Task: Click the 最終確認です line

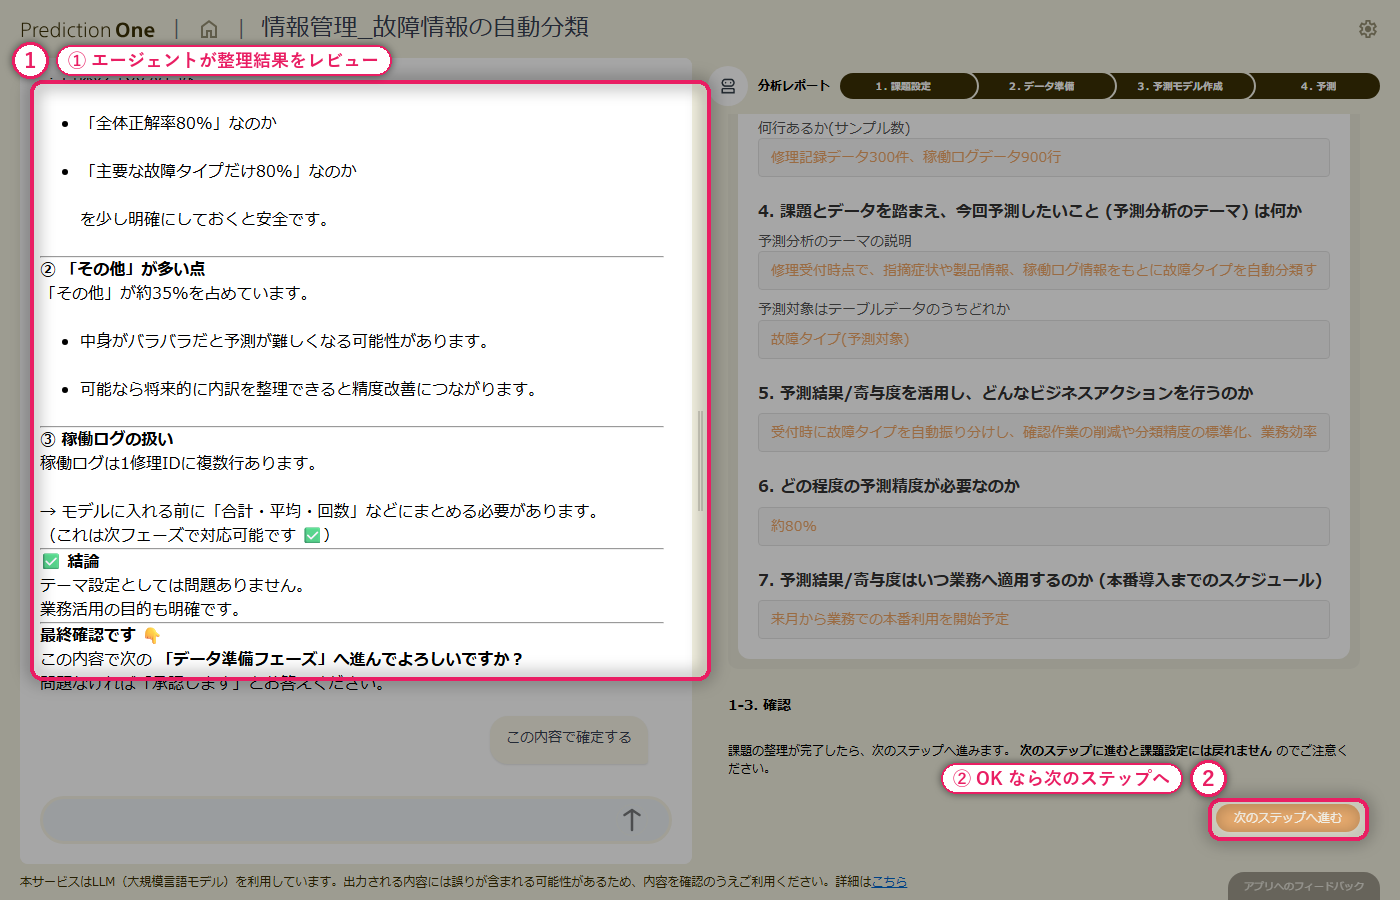Action: pos(100,635)
